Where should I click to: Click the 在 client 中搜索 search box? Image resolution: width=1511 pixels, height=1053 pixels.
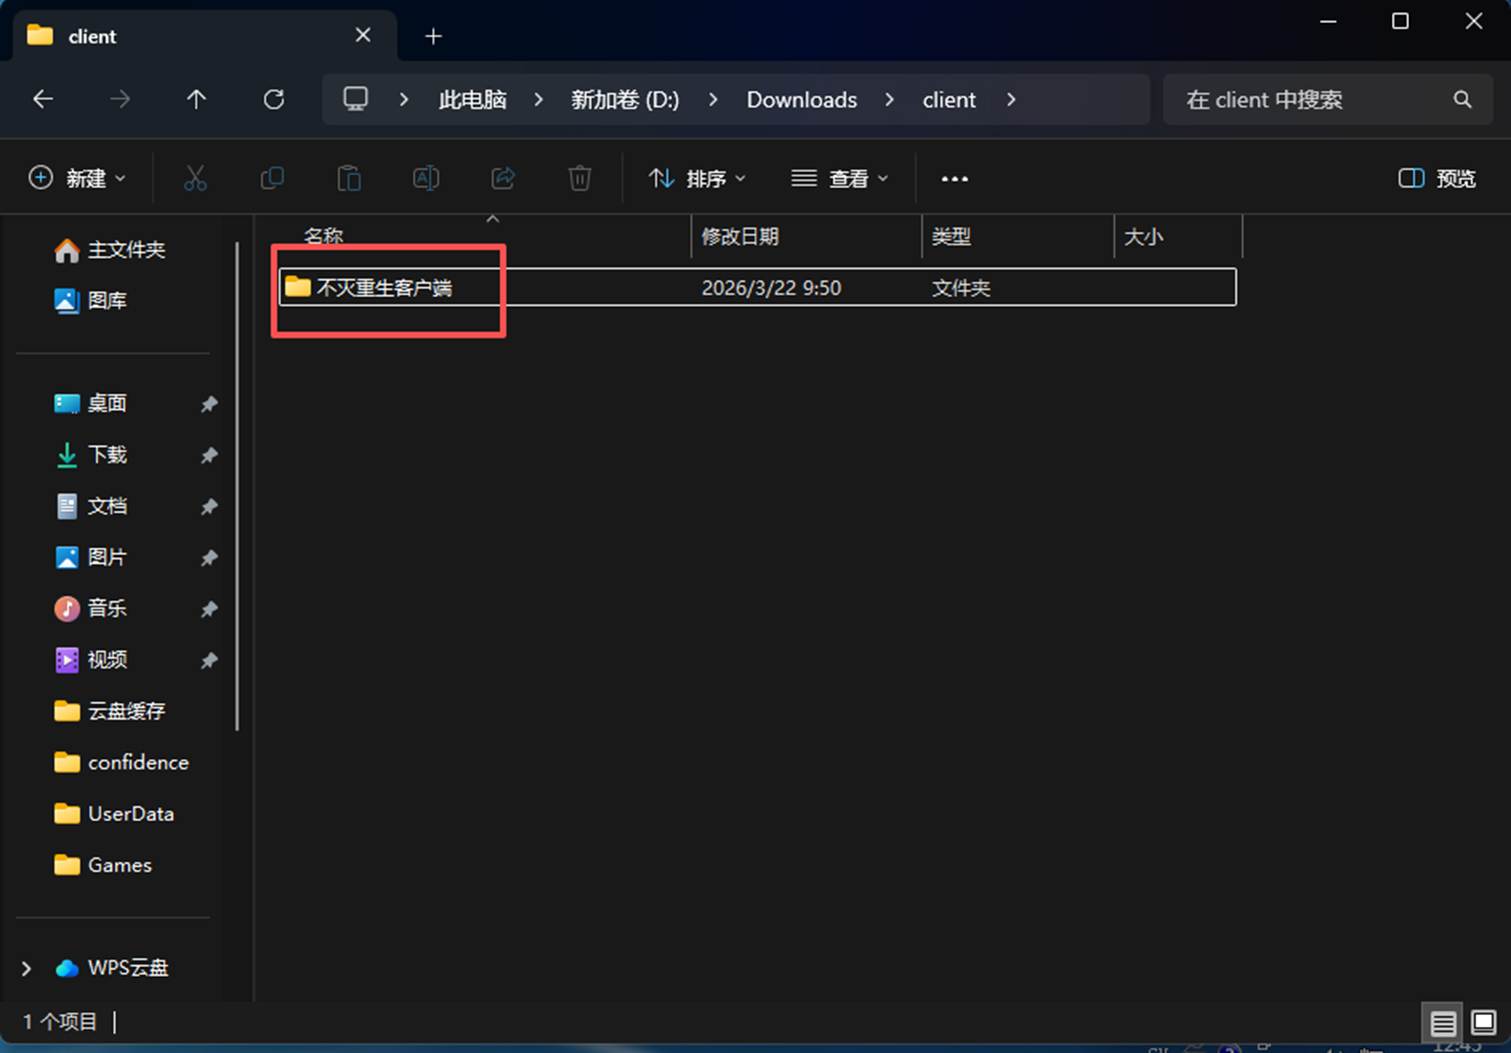pos(1310,100)
